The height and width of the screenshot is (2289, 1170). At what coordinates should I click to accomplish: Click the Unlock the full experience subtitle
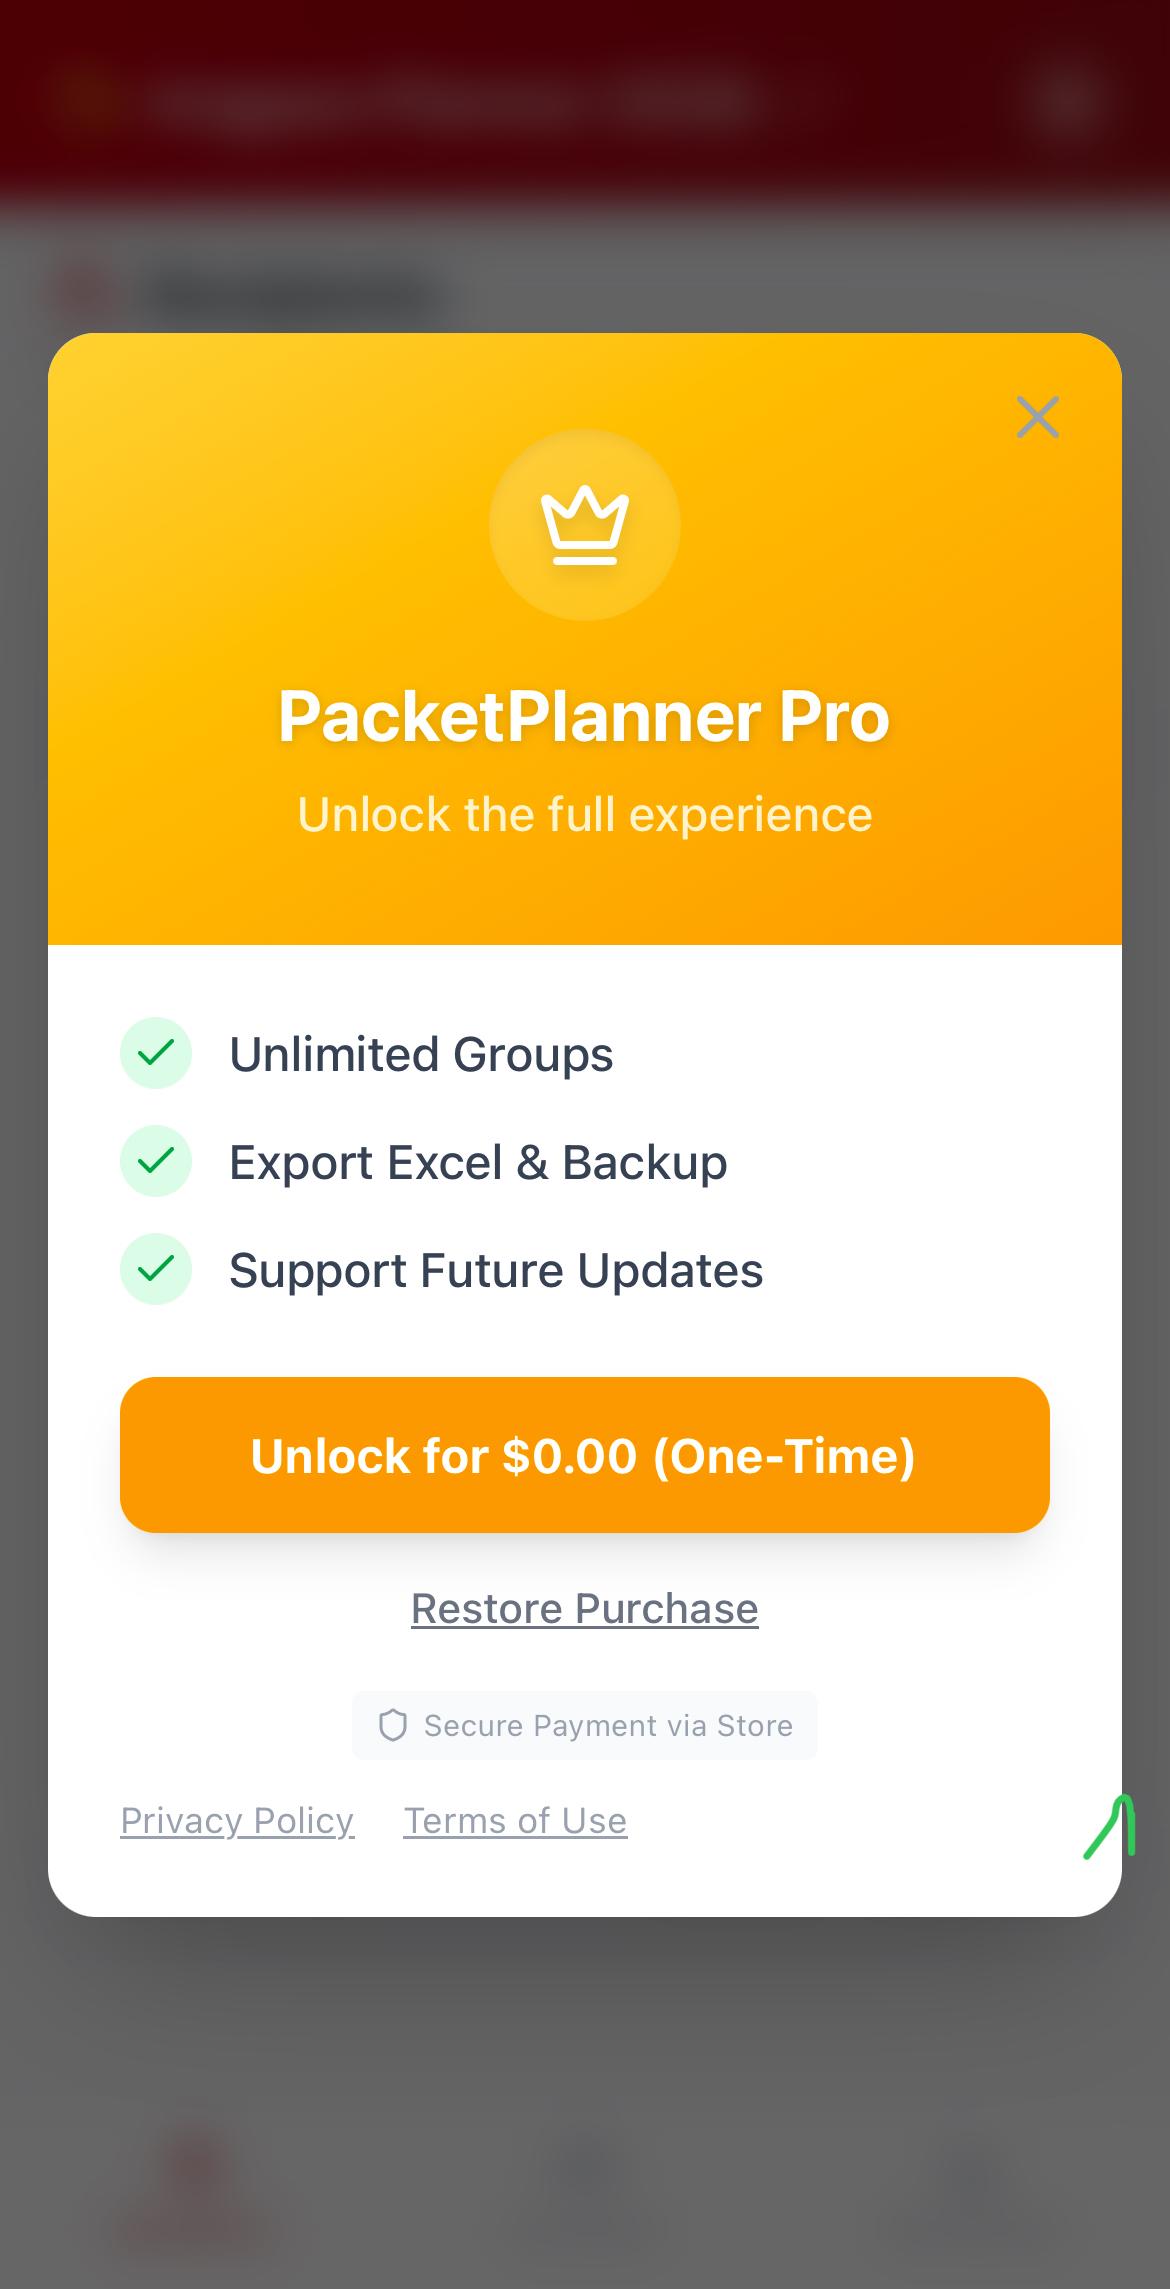coord(585,814)
